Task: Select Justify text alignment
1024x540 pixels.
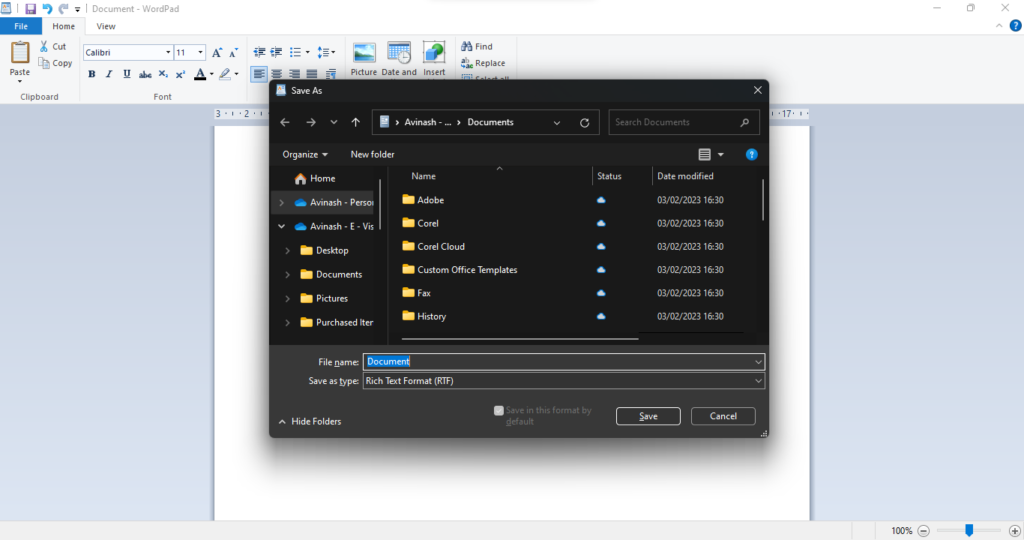Action: [312, 74]
